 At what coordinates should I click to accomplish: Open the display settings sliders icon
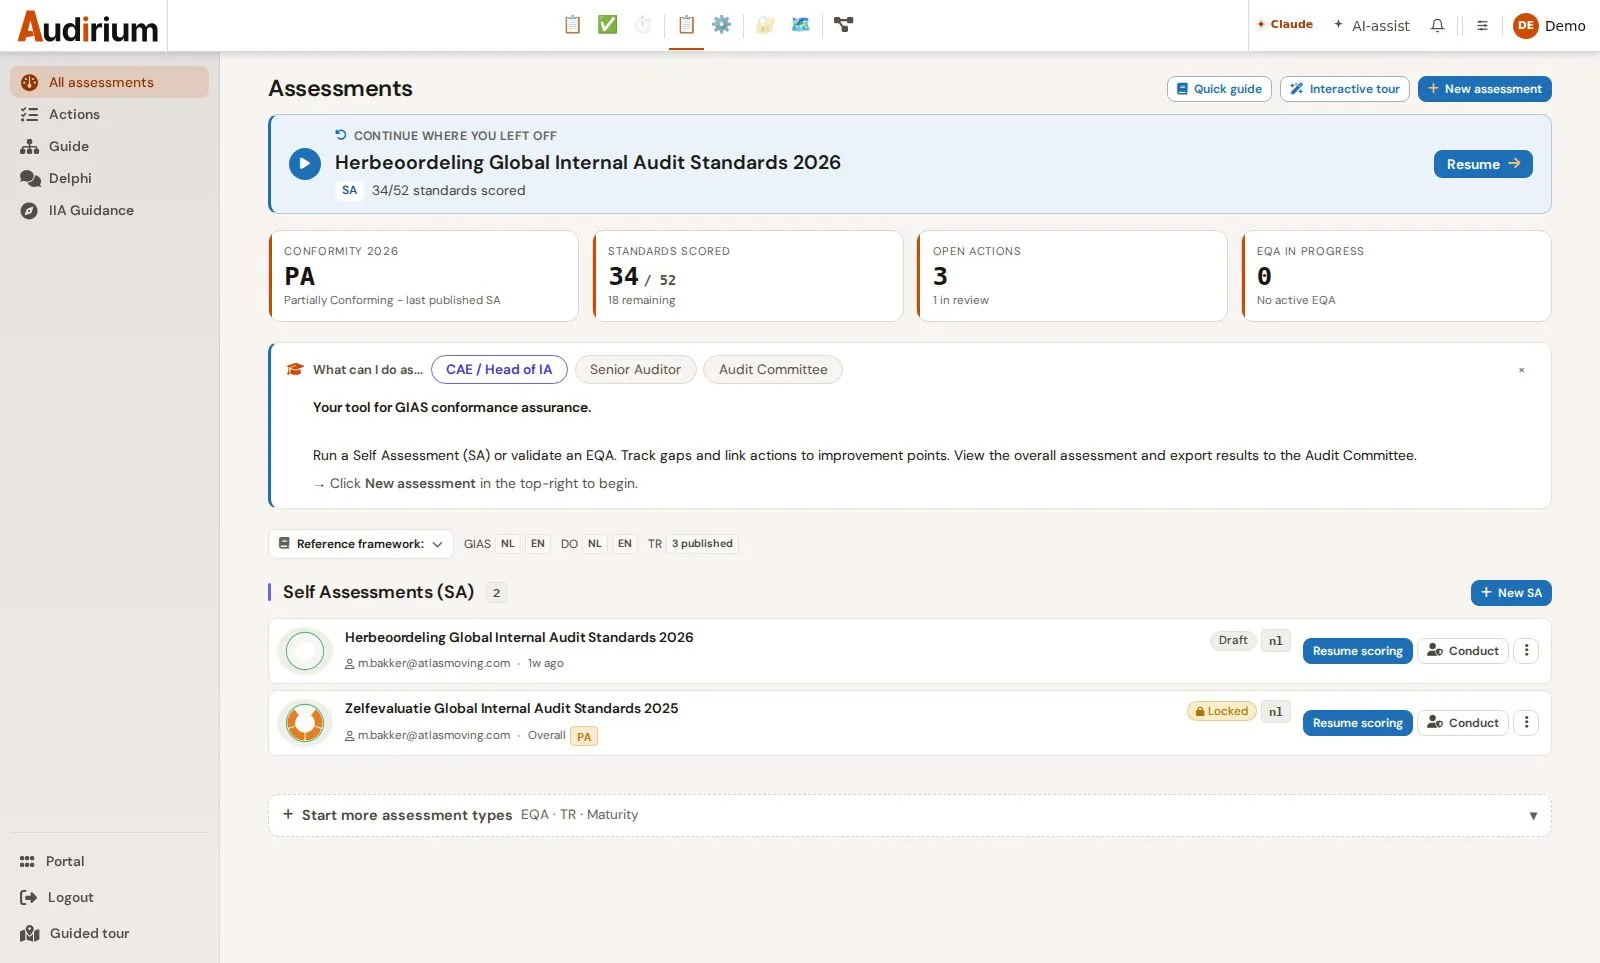[x=1482, y=26]
